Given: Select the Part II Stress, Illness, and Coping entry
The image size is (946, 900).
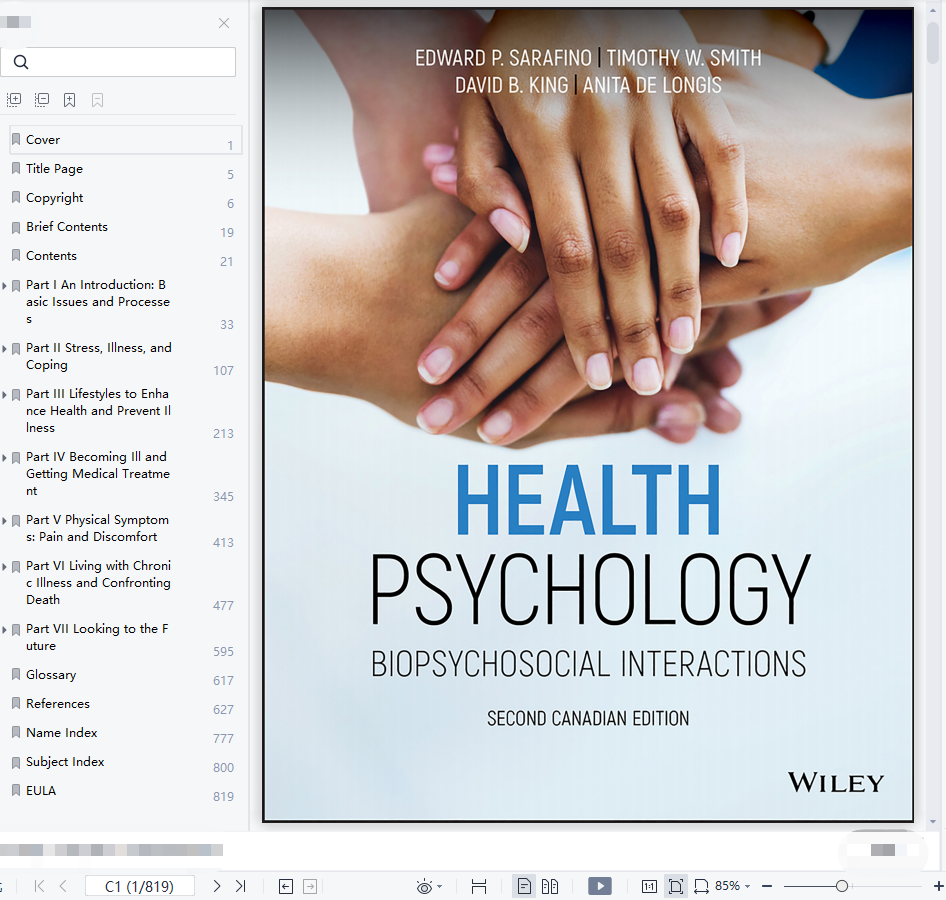Looking at the screenshot, I should pos(98,357).
